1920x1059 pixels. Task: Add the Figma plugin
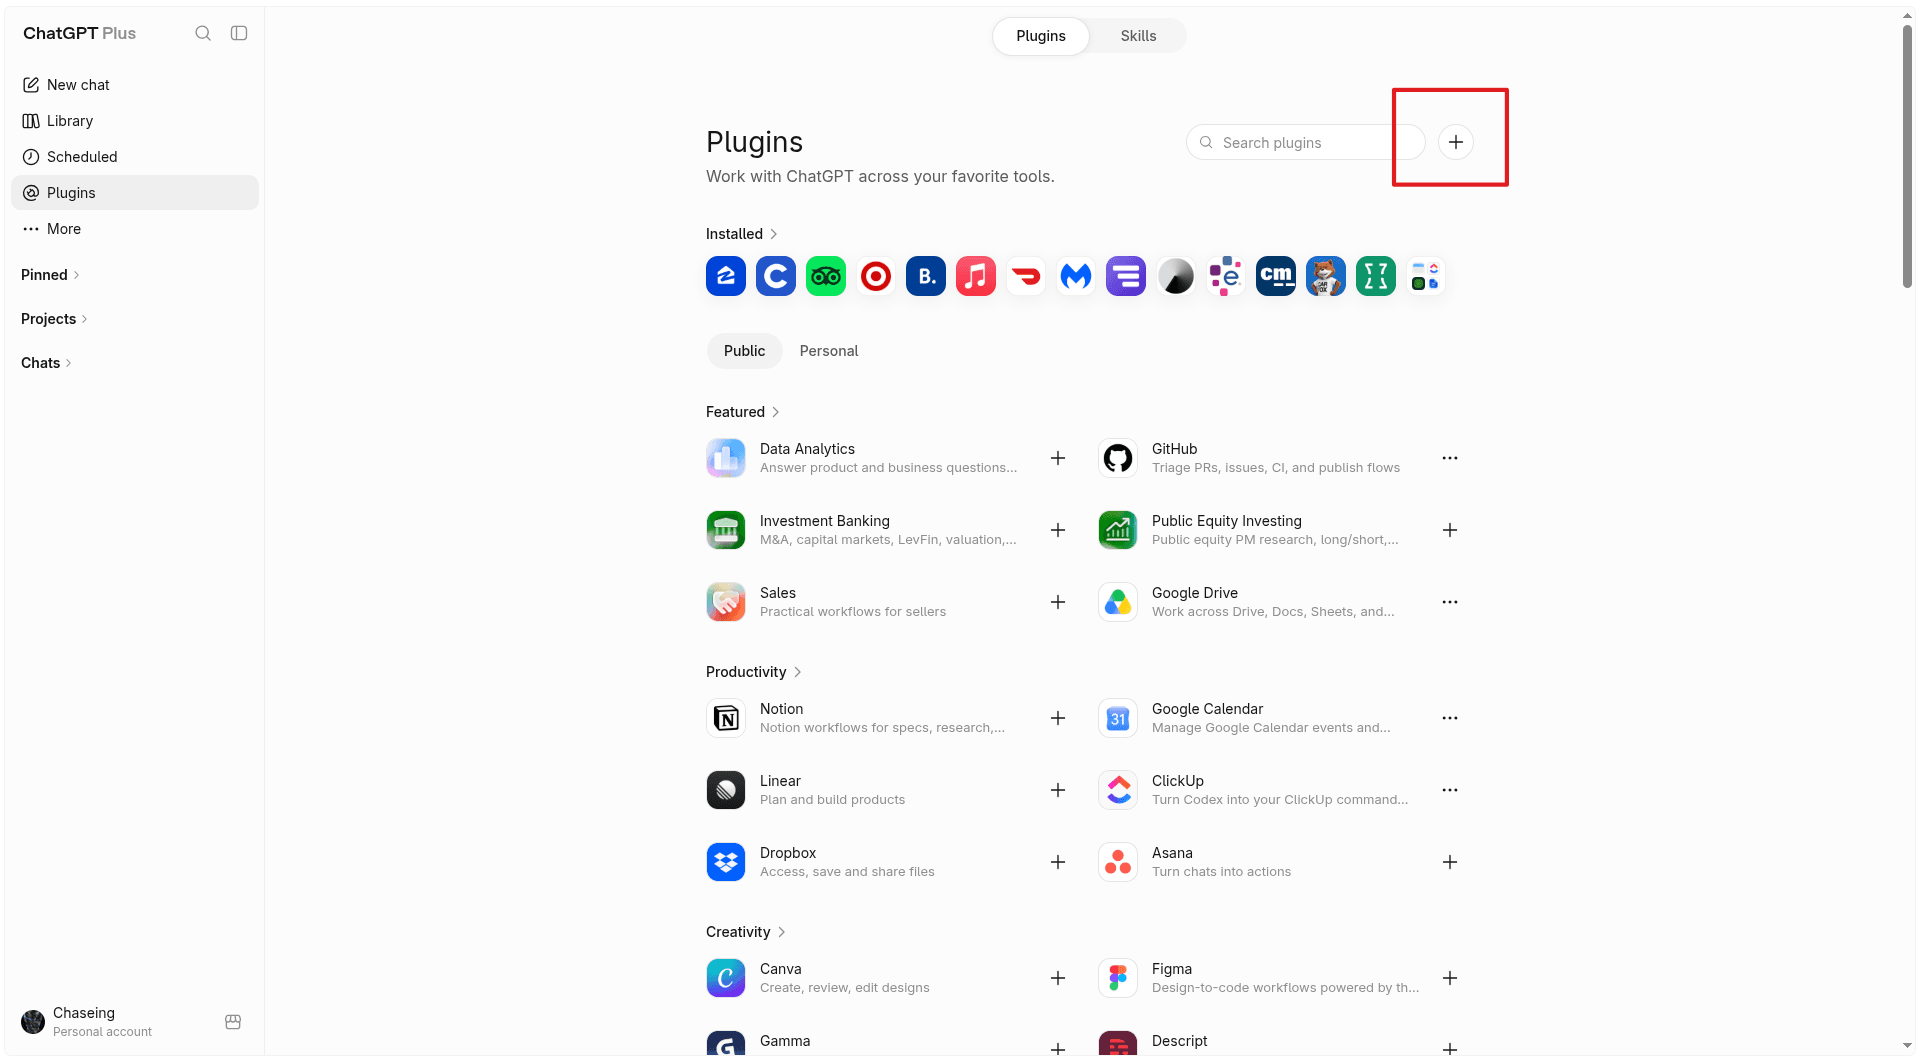(x=1450, y=978)
